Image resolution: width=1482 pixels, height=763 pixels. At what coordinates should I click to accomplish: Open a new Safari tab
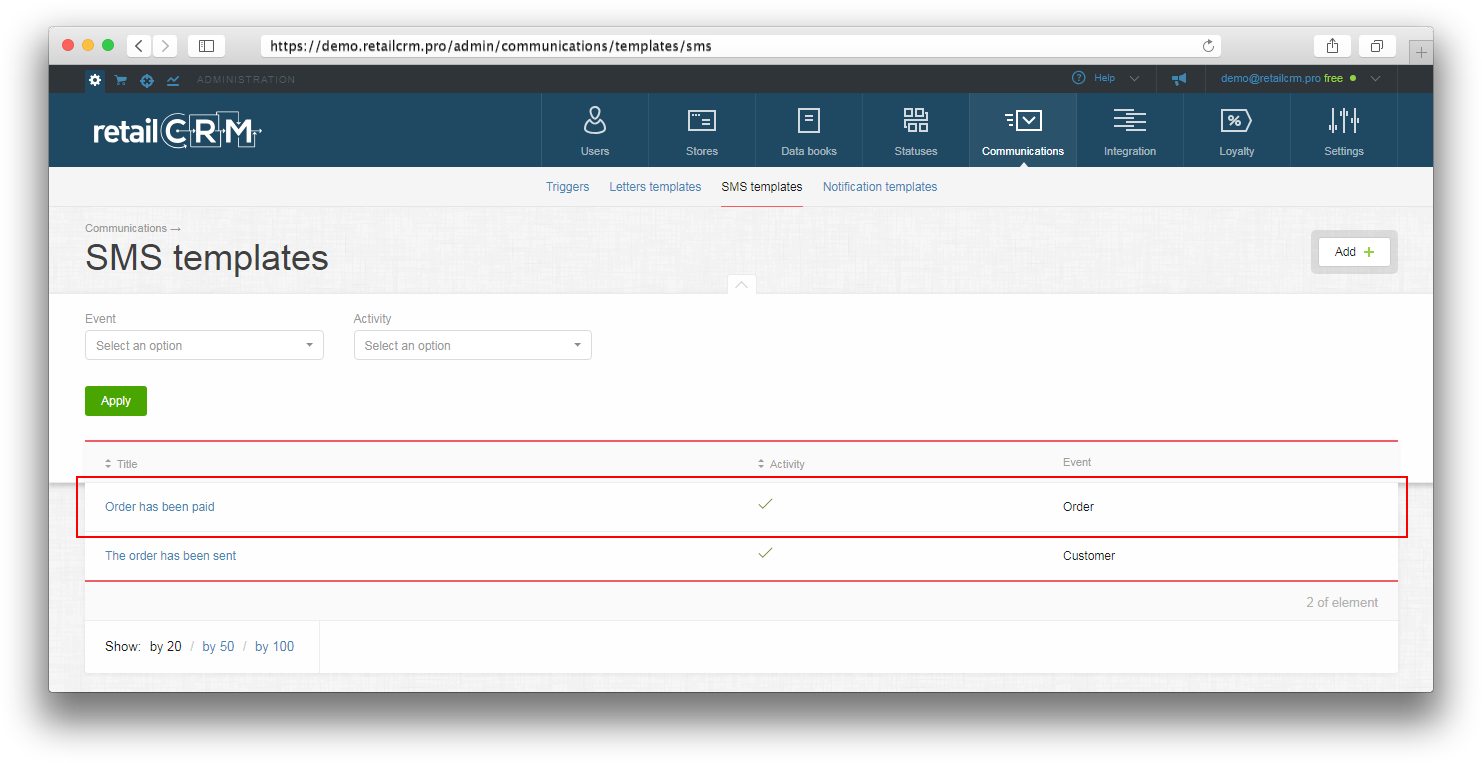tap(1421, 52)
